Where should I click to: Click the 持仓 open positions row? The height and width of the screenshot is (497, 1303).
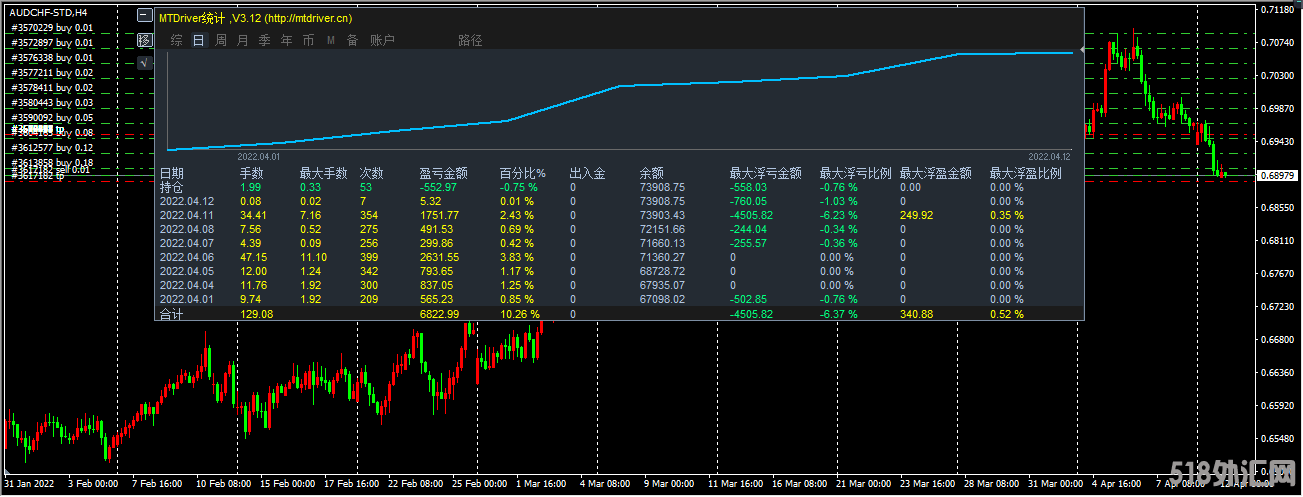click(172, 187)
